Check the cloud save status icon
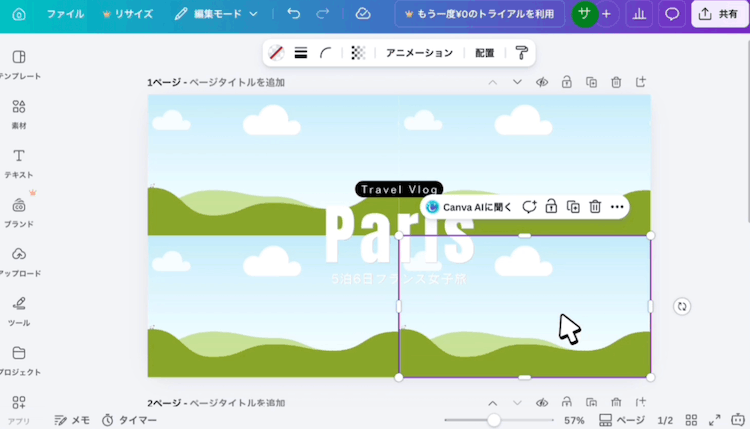Screen dimensions: 750x429 (x=363, y=14)
